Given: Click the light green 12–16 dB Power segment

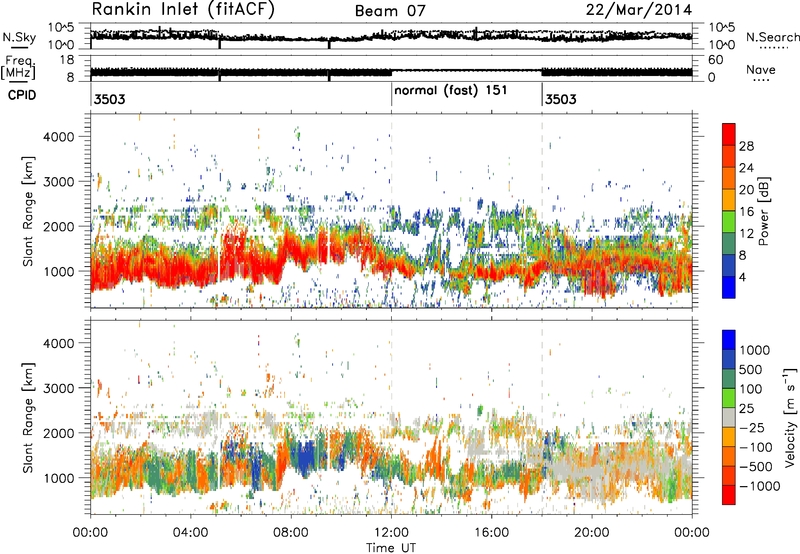Looking at the screenshot, I should 729,222.
